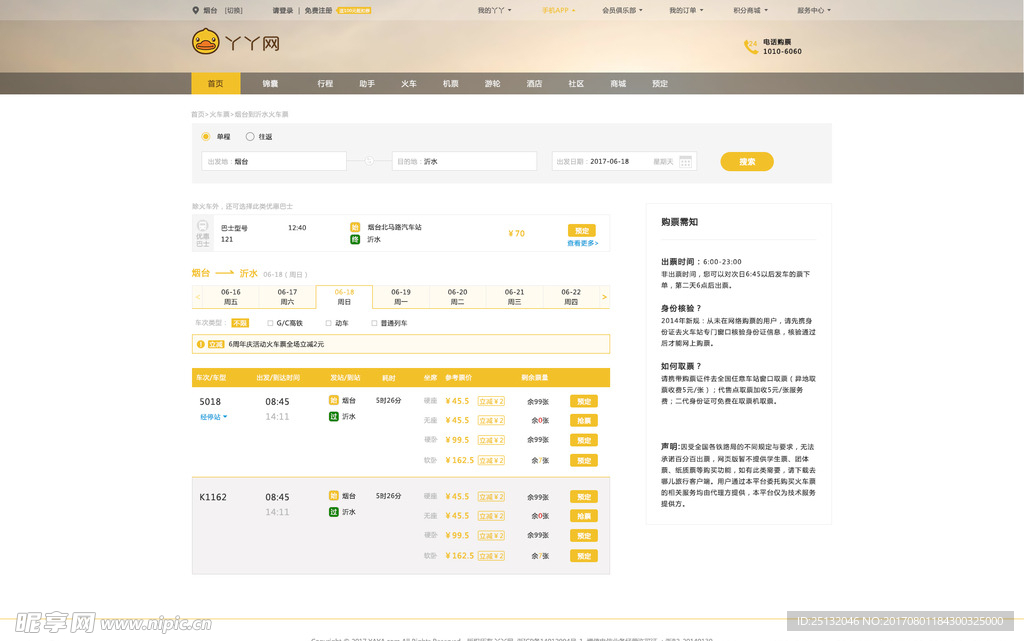Open the calendar icon in the date field
This screenshot has width=1024, height=641.
coord(686,161)
